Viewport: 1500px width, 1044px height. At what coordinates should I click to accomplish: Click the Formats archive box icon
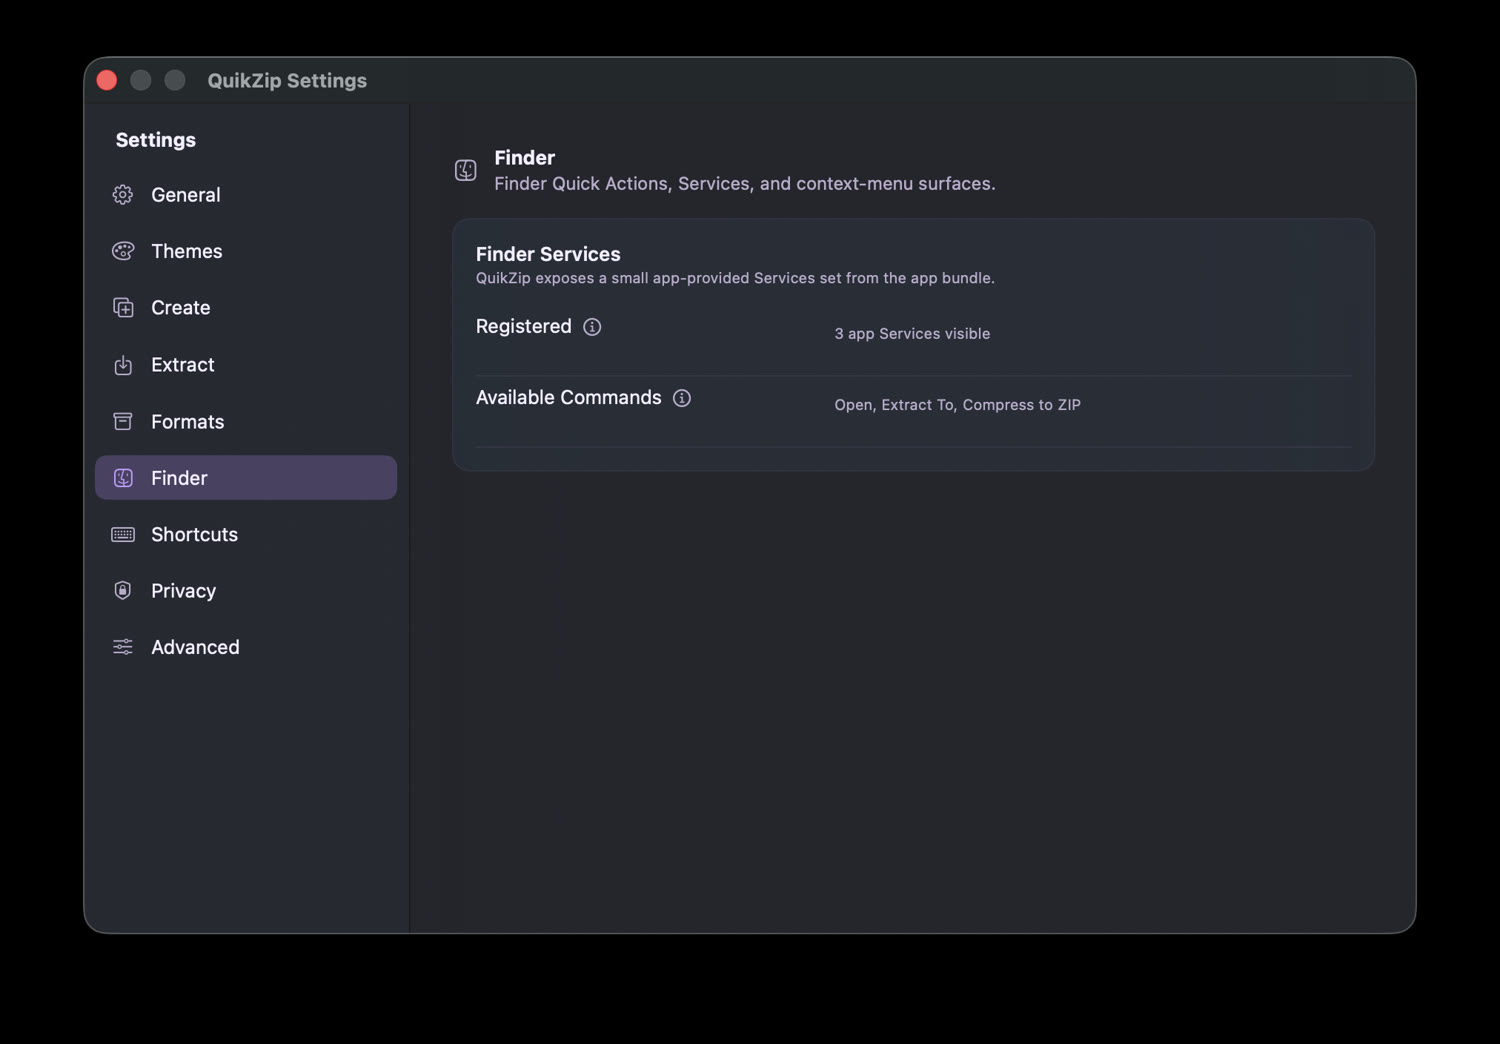pos(123,422)
